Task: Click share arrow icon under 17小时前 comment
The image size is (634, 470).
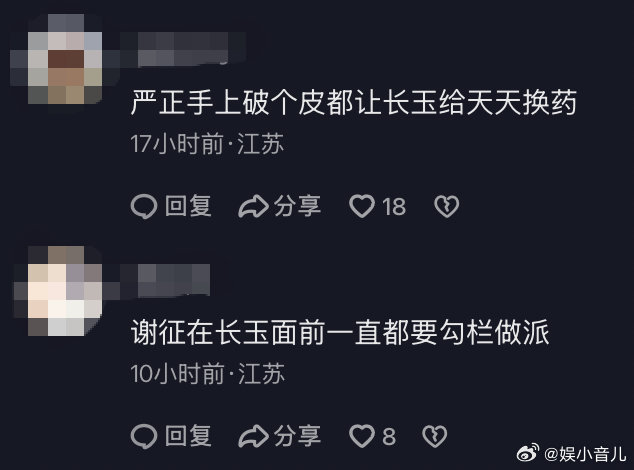Action: 254,206
